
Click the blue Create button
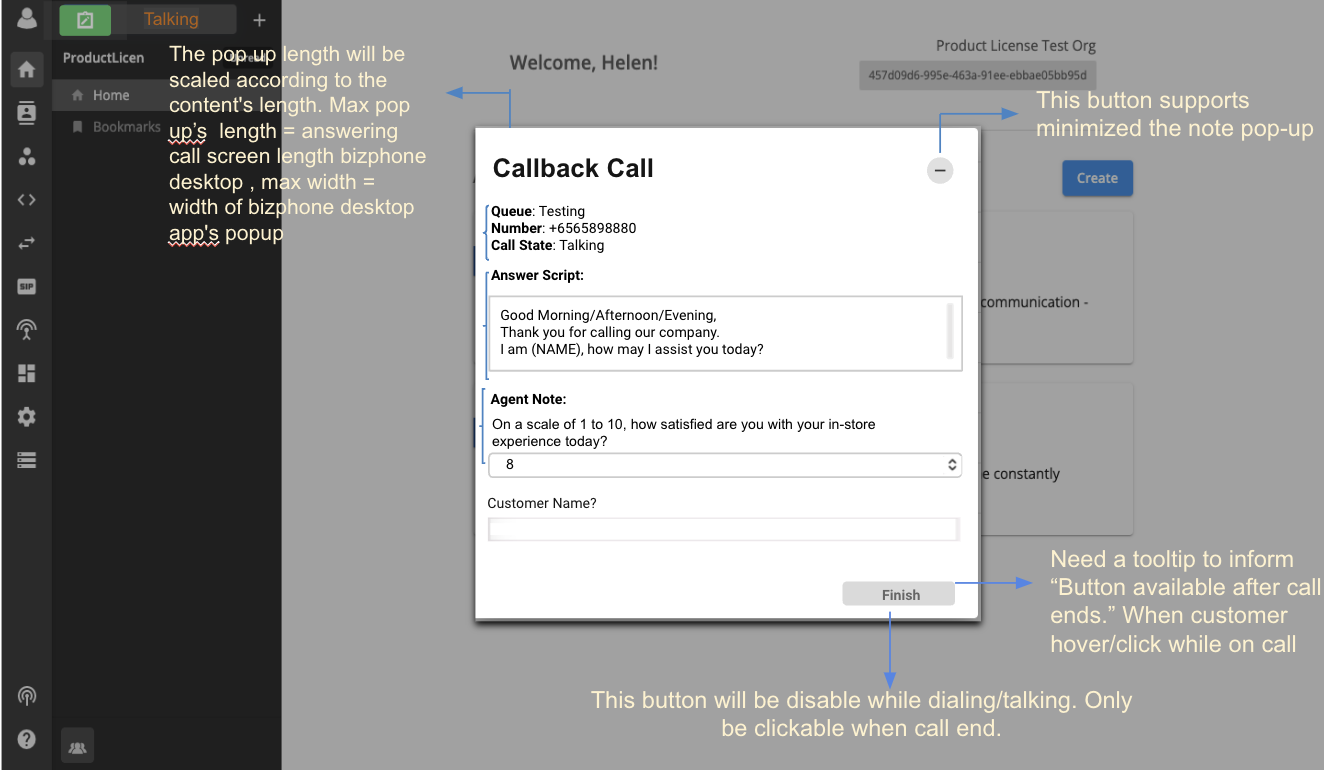[x=1097, y=178]
